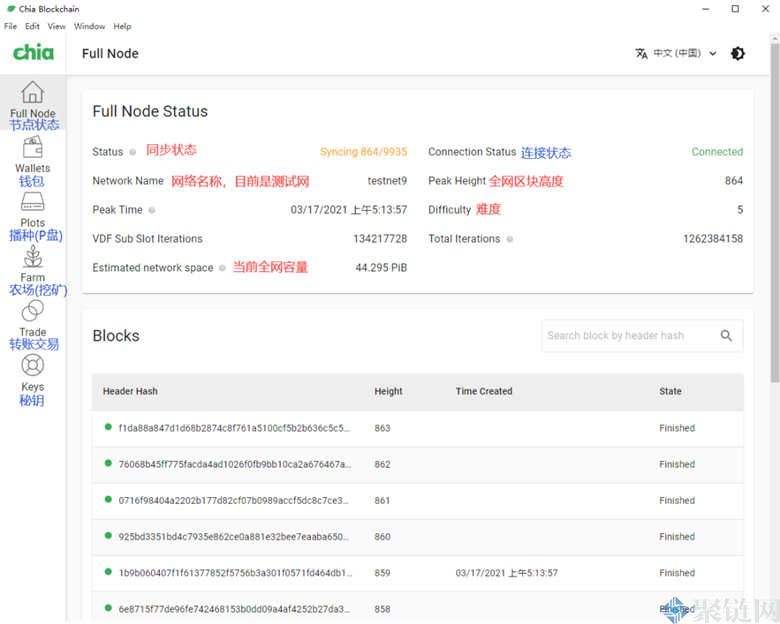The image size is (780, 624).
Task: Click header hash starting 76068b45ff
Action: point(235,464)
